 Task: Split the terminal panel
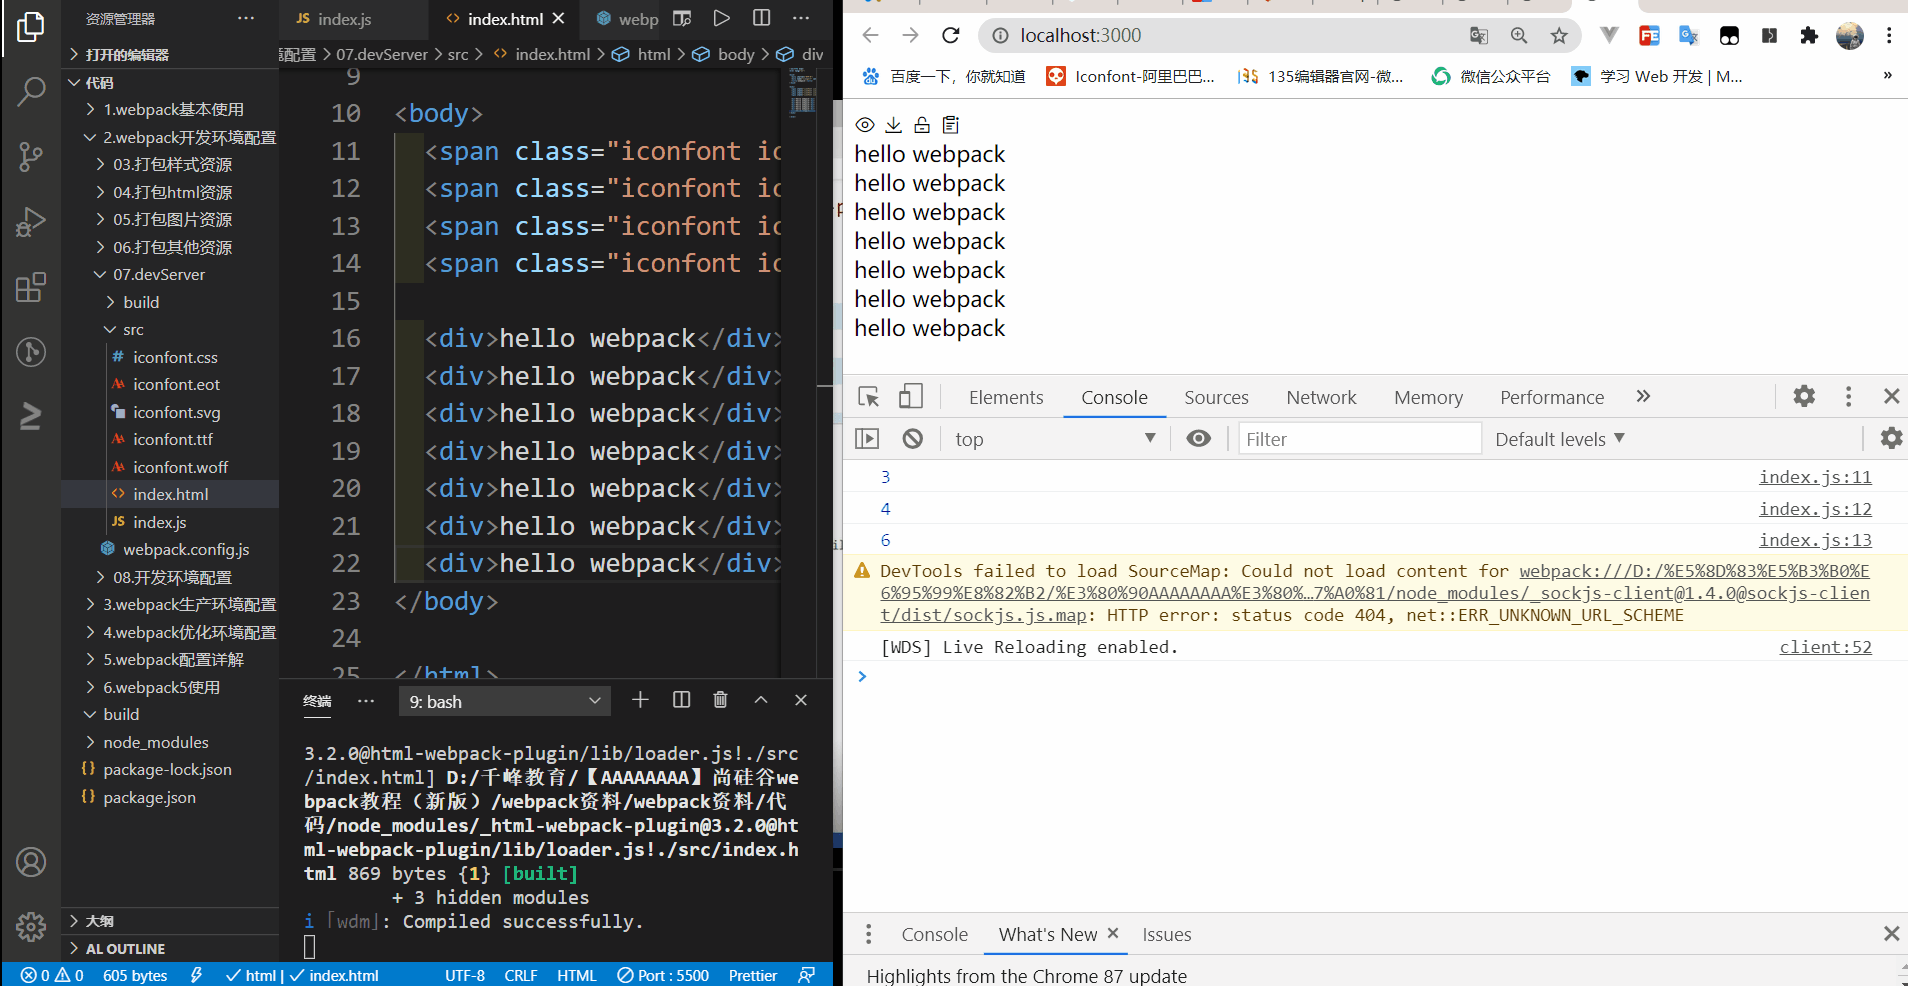click(x=682, y=700)
